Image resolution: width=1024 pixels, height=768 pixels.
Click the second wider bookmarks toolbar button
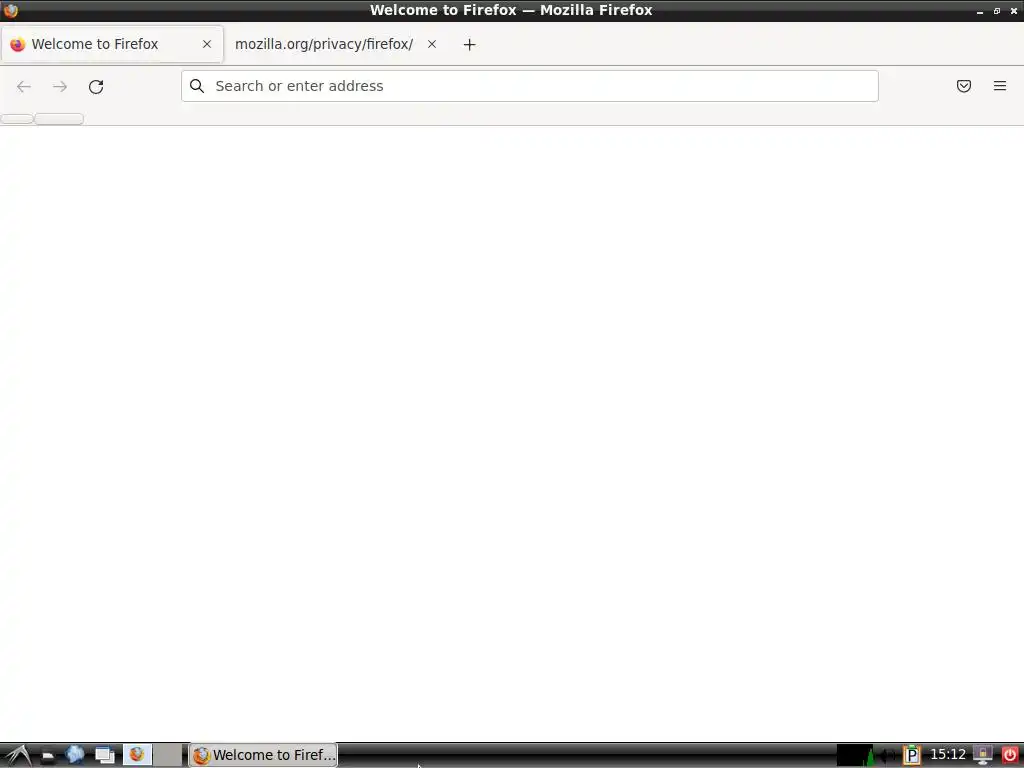pyautogui.click(x=59, y=119)
